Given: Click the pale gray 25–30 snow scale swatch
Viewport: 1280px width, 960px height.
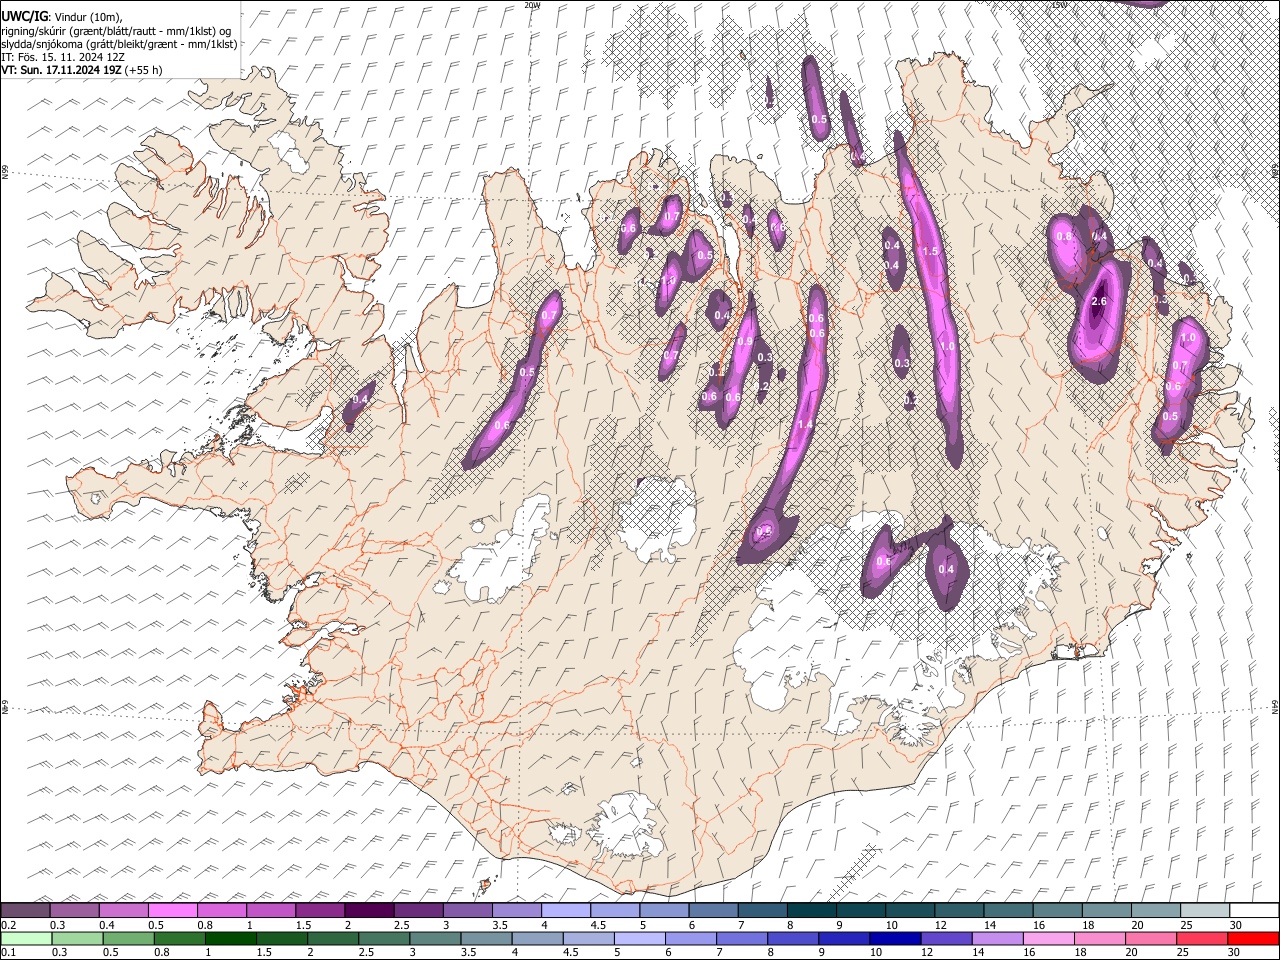Looking at the screenshot, I should pos(1204,911).
